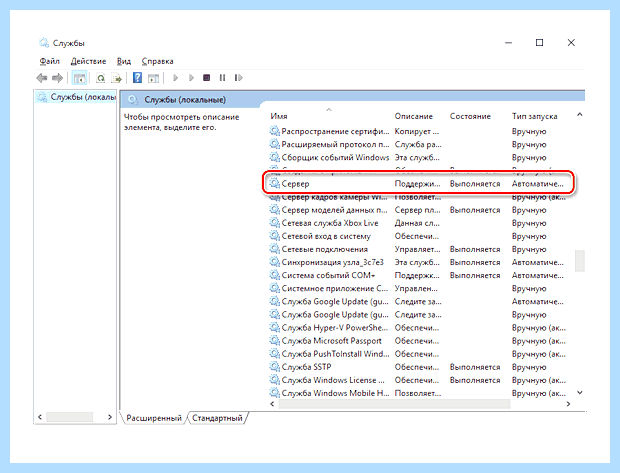Click the gear icon of Сервер service
Viewport: 620px width, 473px height.
pyautogui.click(x=274, y=183)
